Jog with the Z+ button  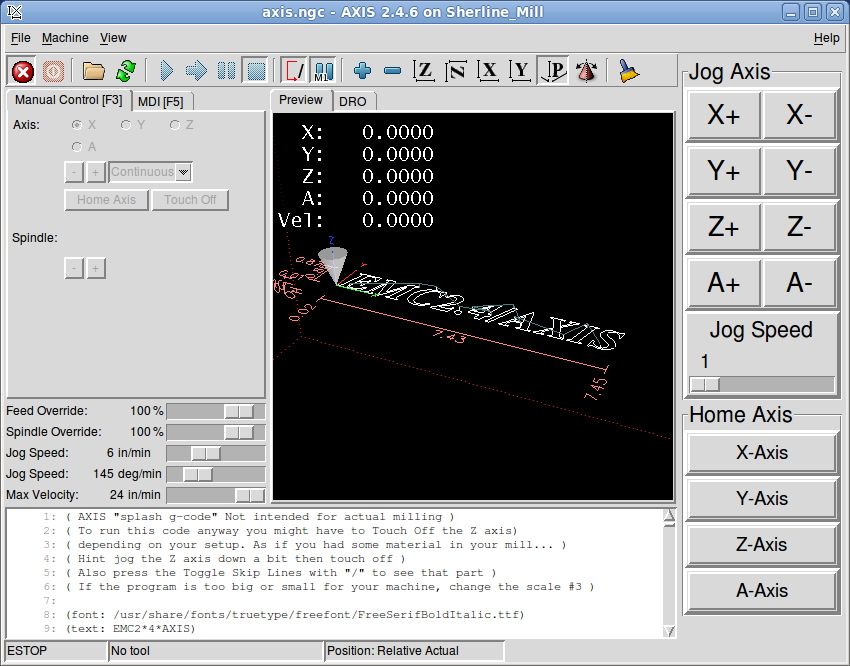click(724, 227)
